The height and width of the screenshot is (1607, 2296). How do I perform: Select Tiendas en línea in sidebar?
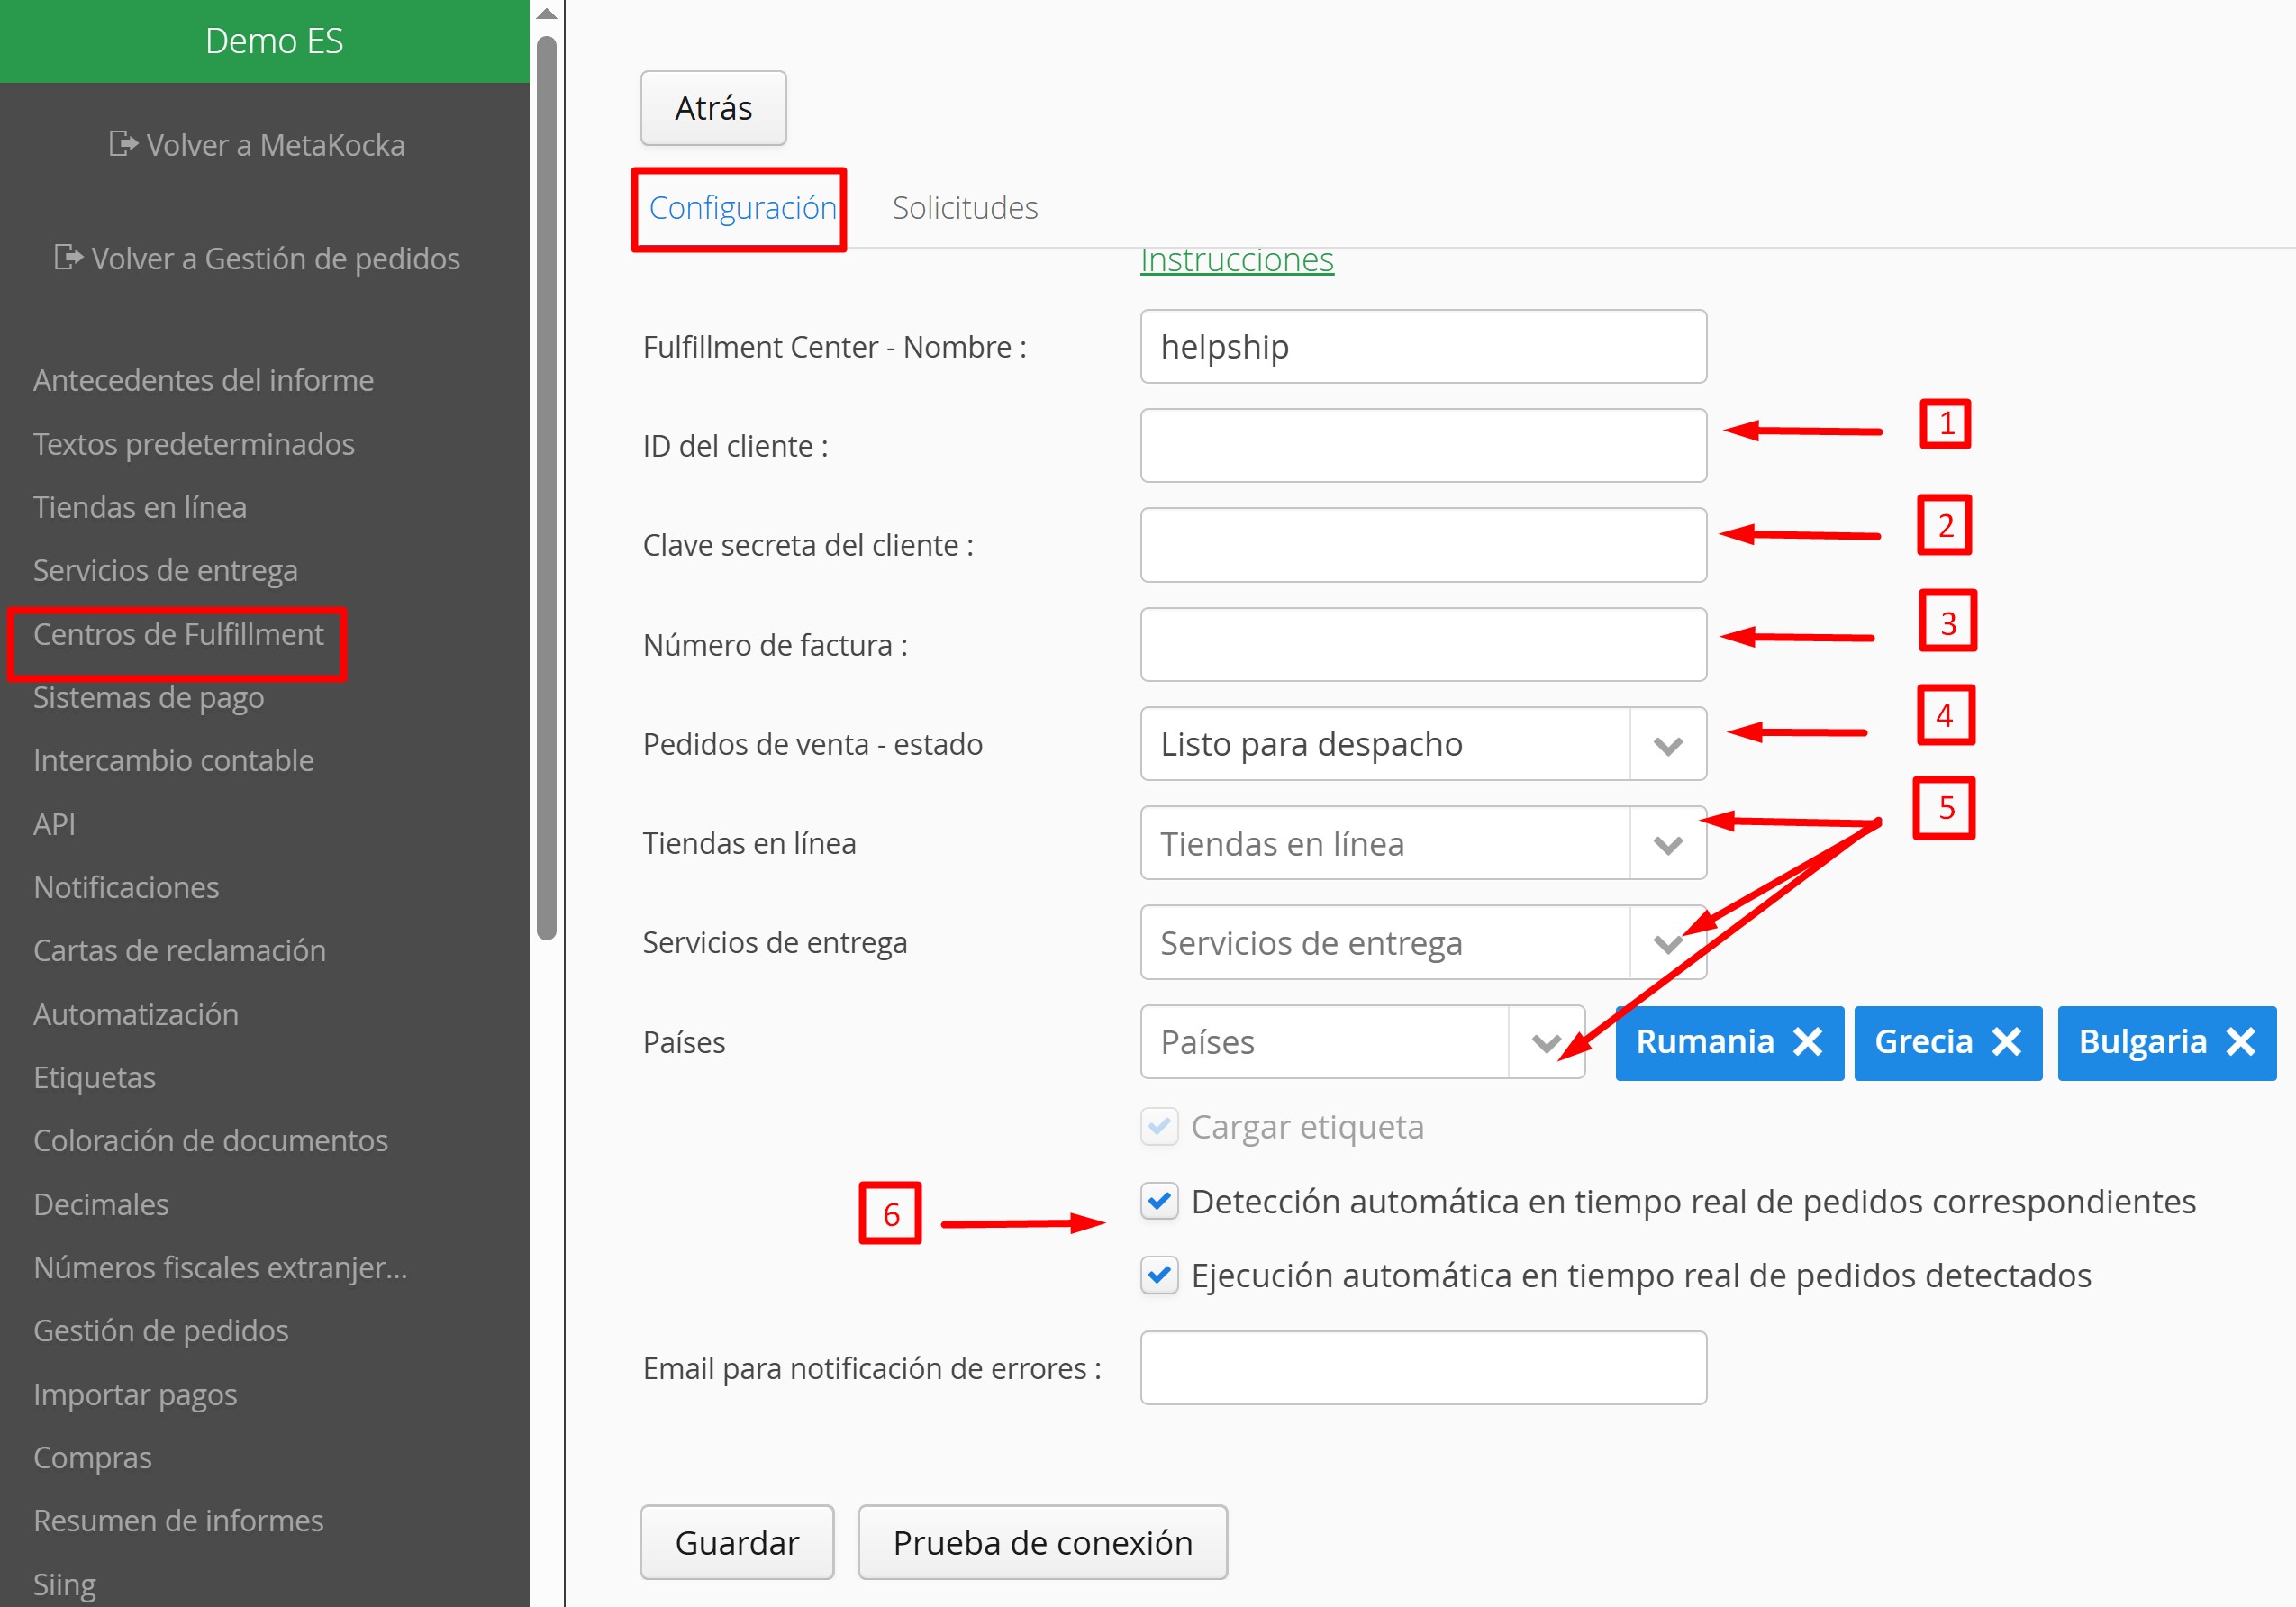coord(140,507)
